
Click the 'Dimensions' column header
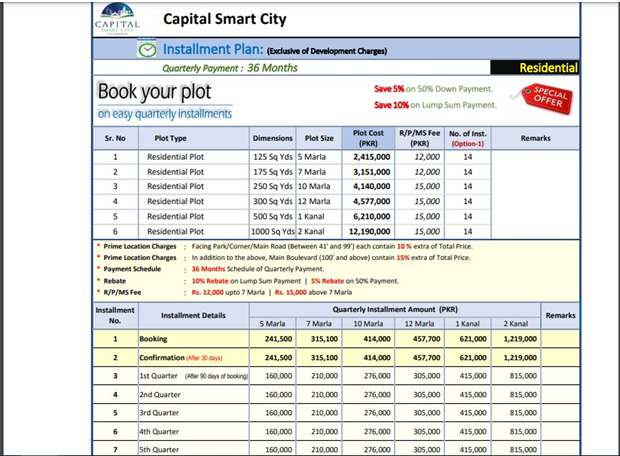point(273,138)
